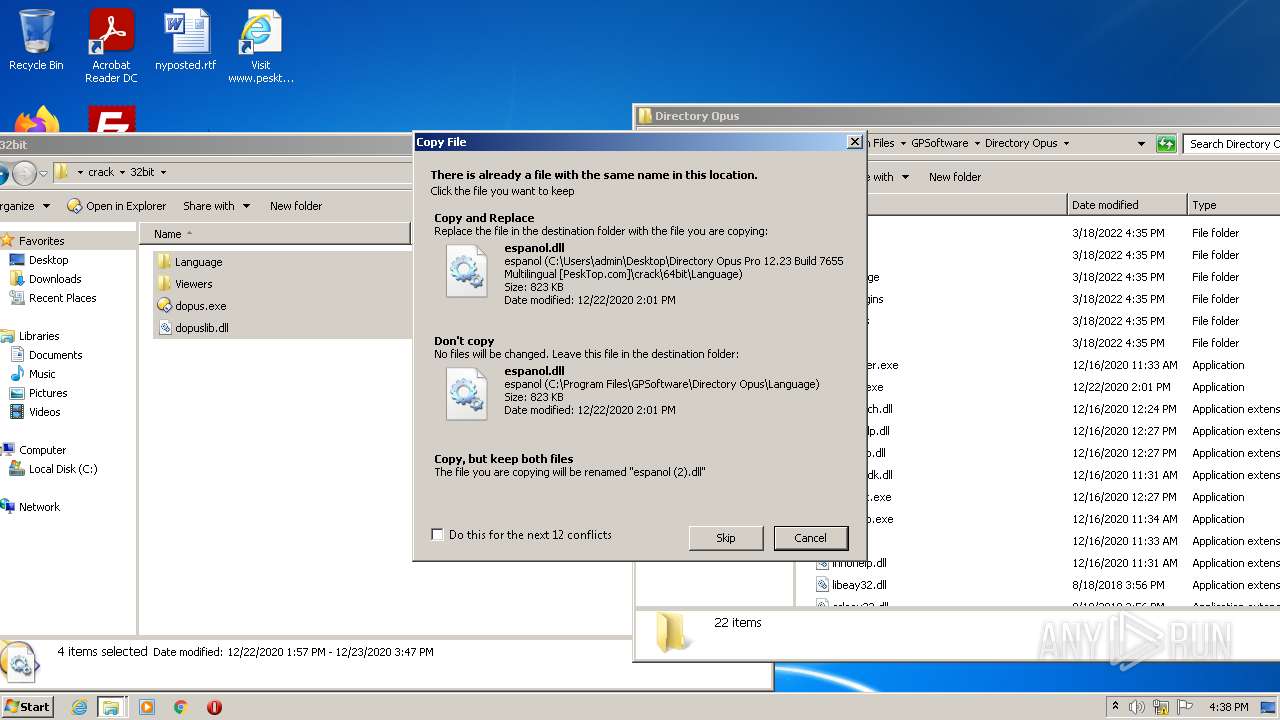Select Network in the navigation pane
Screen dimensions: 1280x720
[x=39, y=507]
